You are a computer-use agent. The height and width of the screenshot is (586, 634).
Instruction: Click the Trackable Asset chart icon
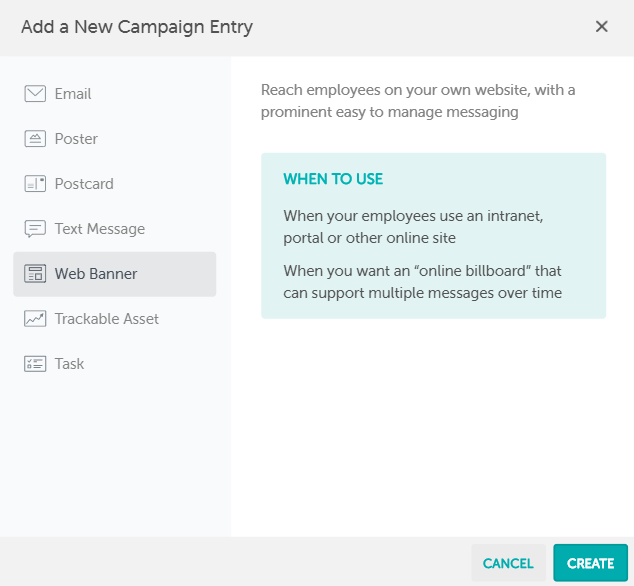[35, 319]
